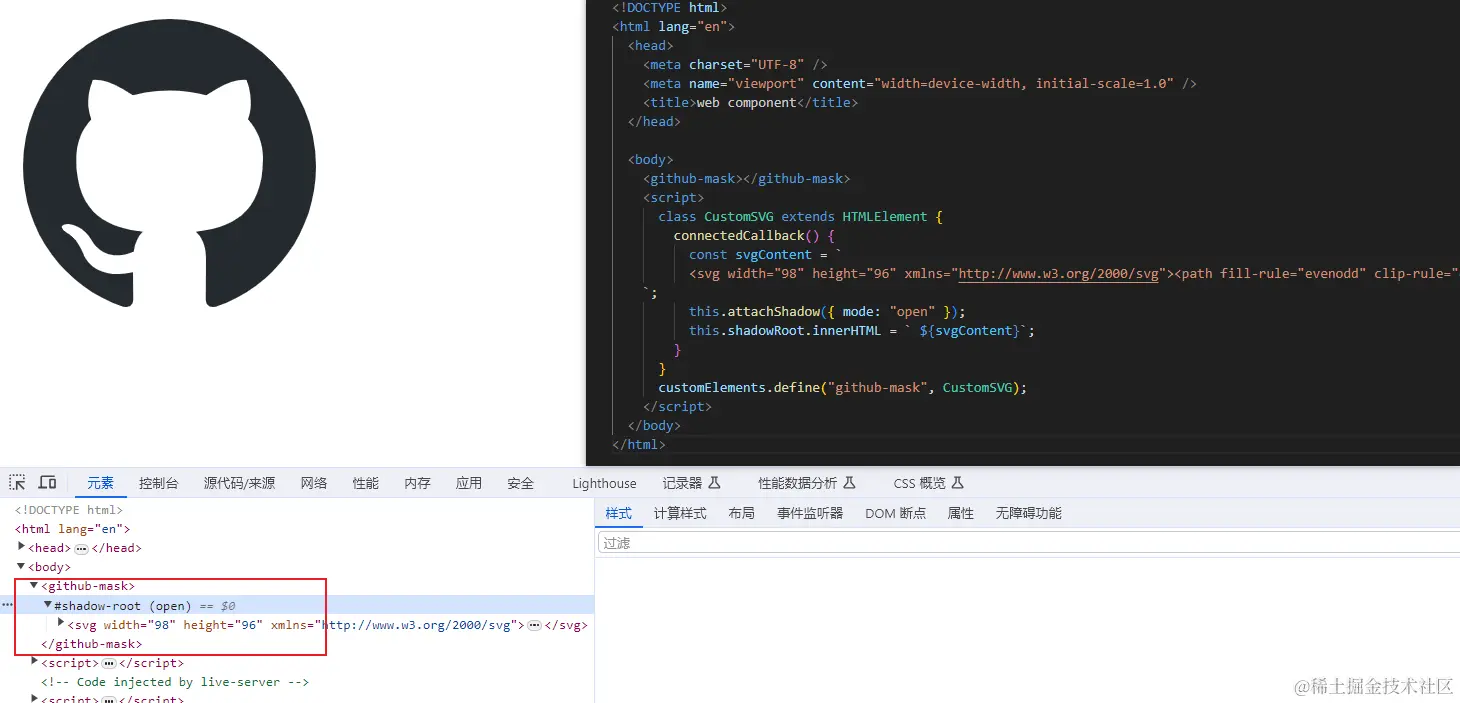Click the flask icon beside CSS 概览
Screen dimensions: 1460x703
(x=957, y=483)
